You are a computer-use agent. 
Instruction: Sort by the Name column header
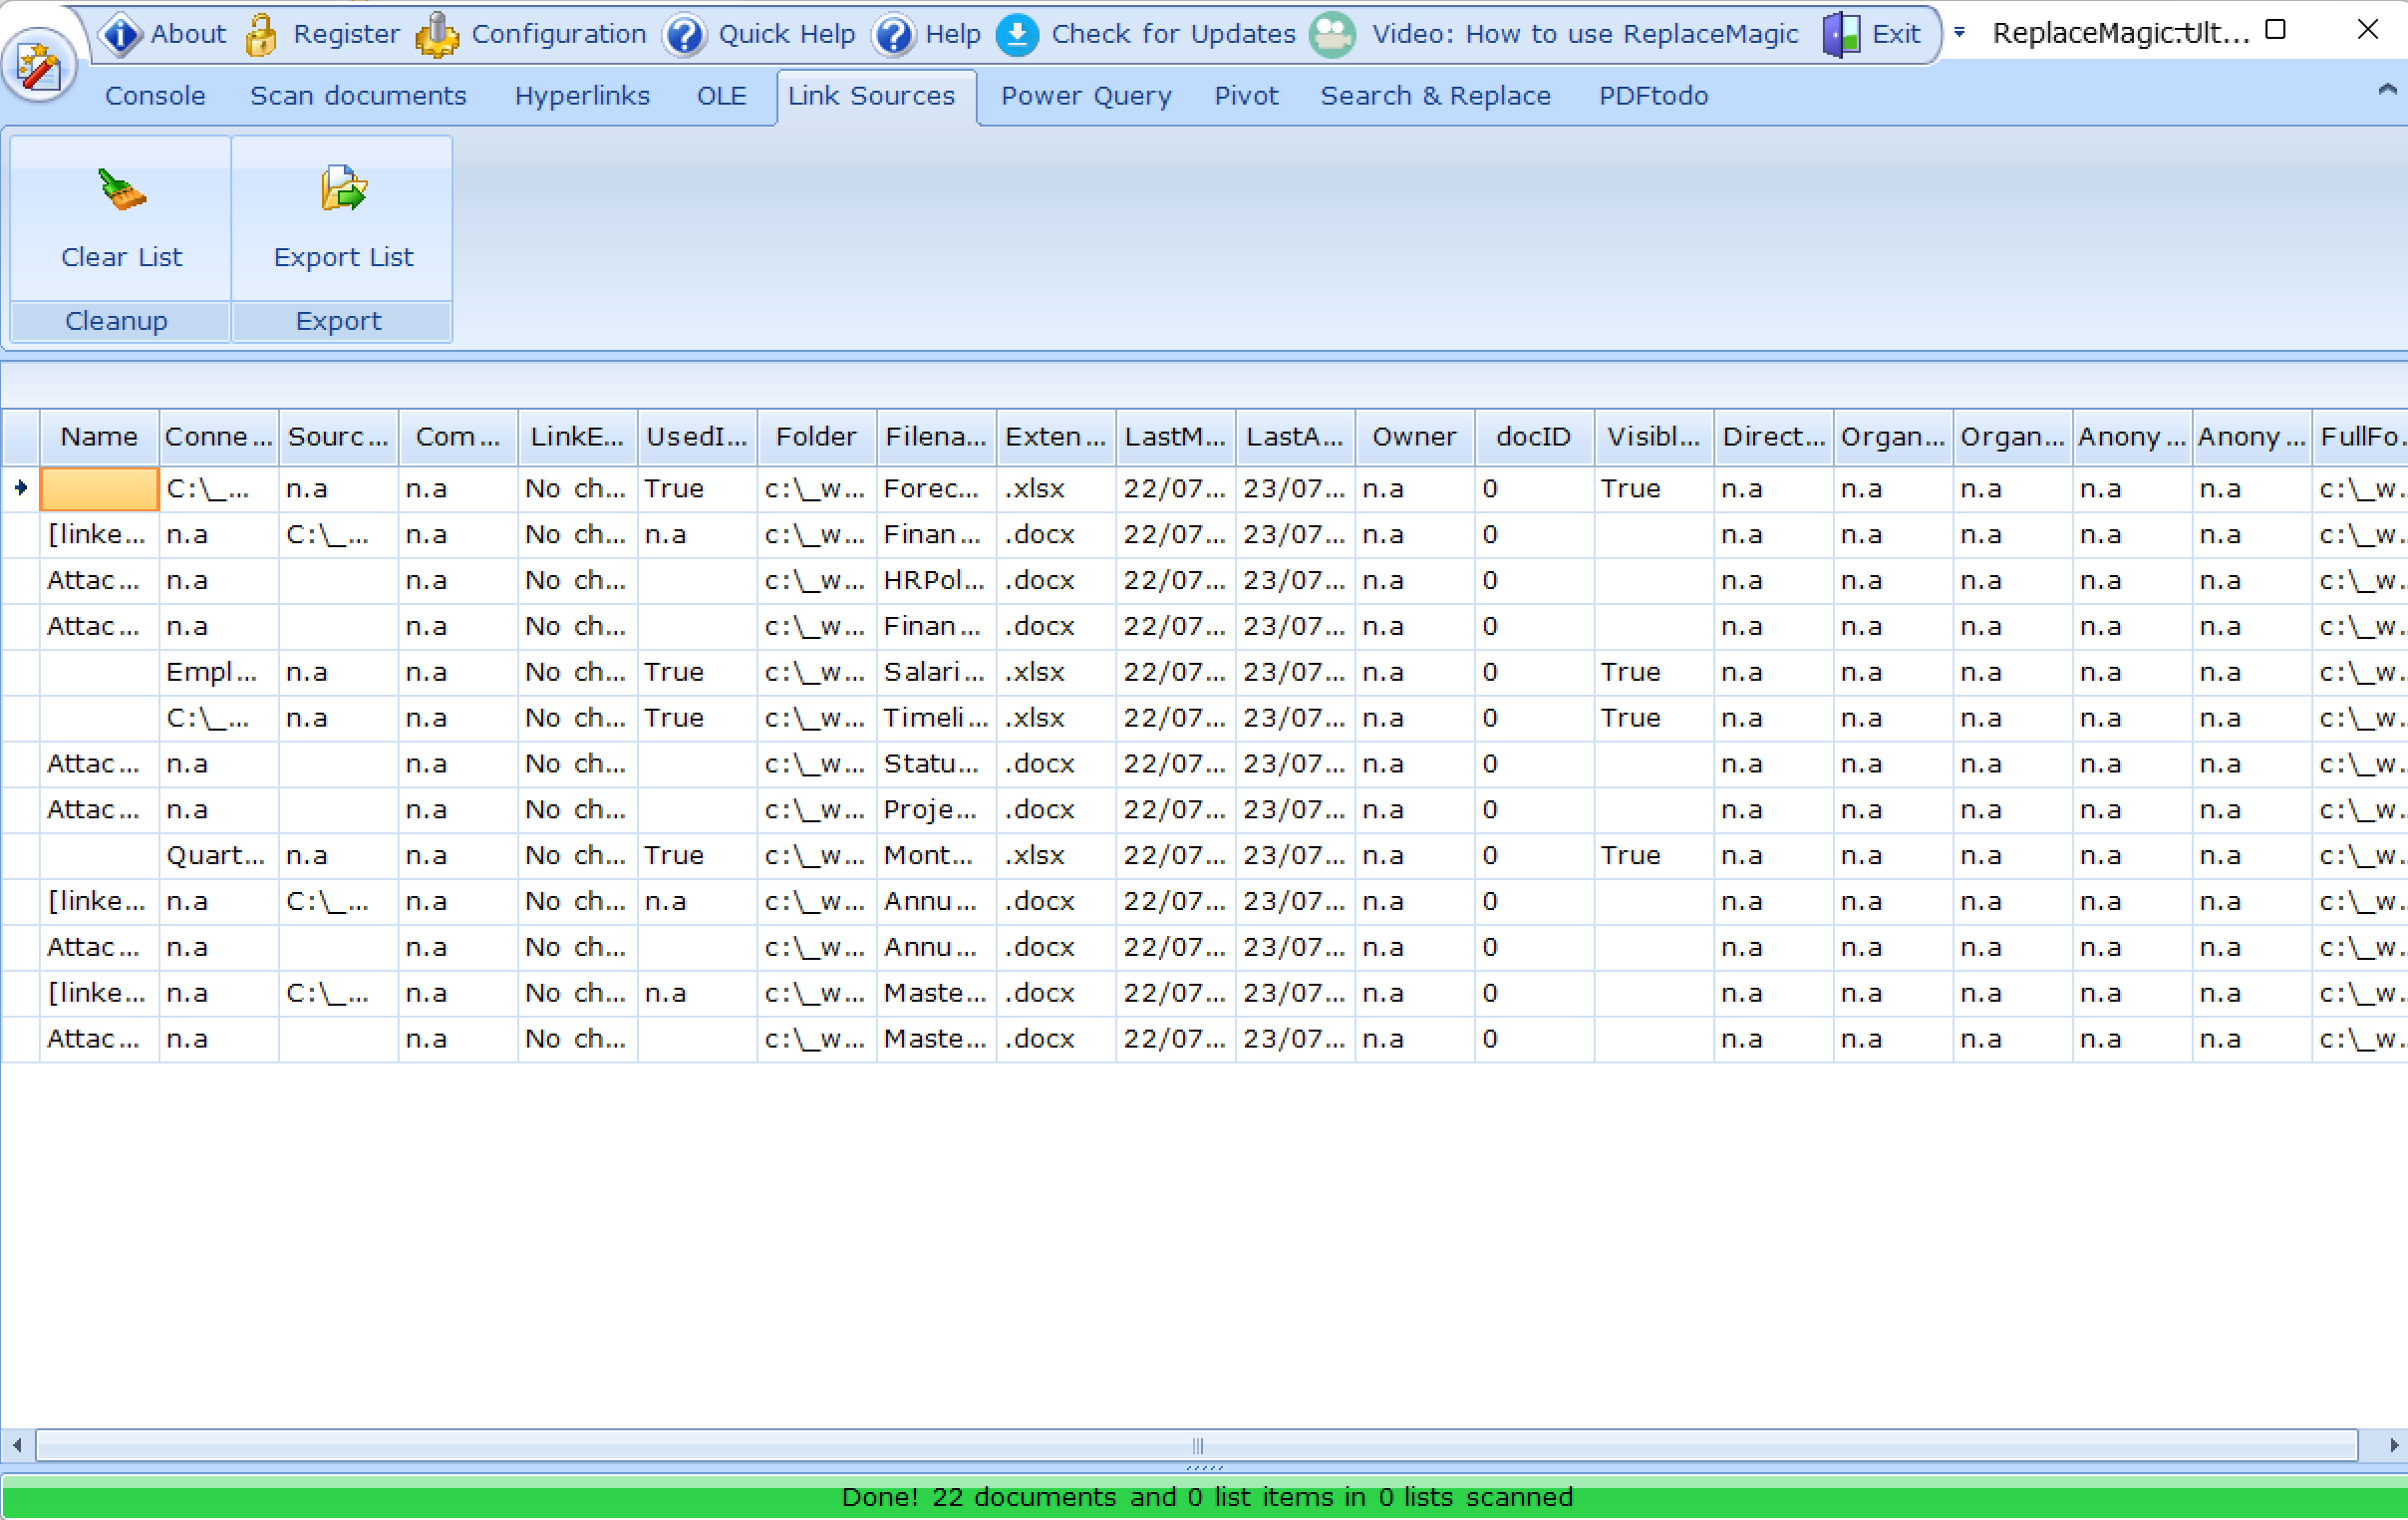[99, 437]
